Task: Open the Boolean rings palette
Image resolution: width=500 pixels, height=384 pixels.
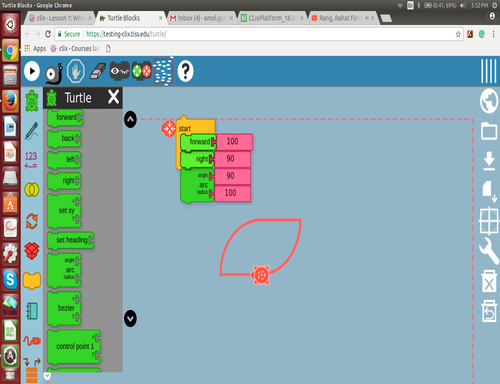Action: tap(32, 190)
